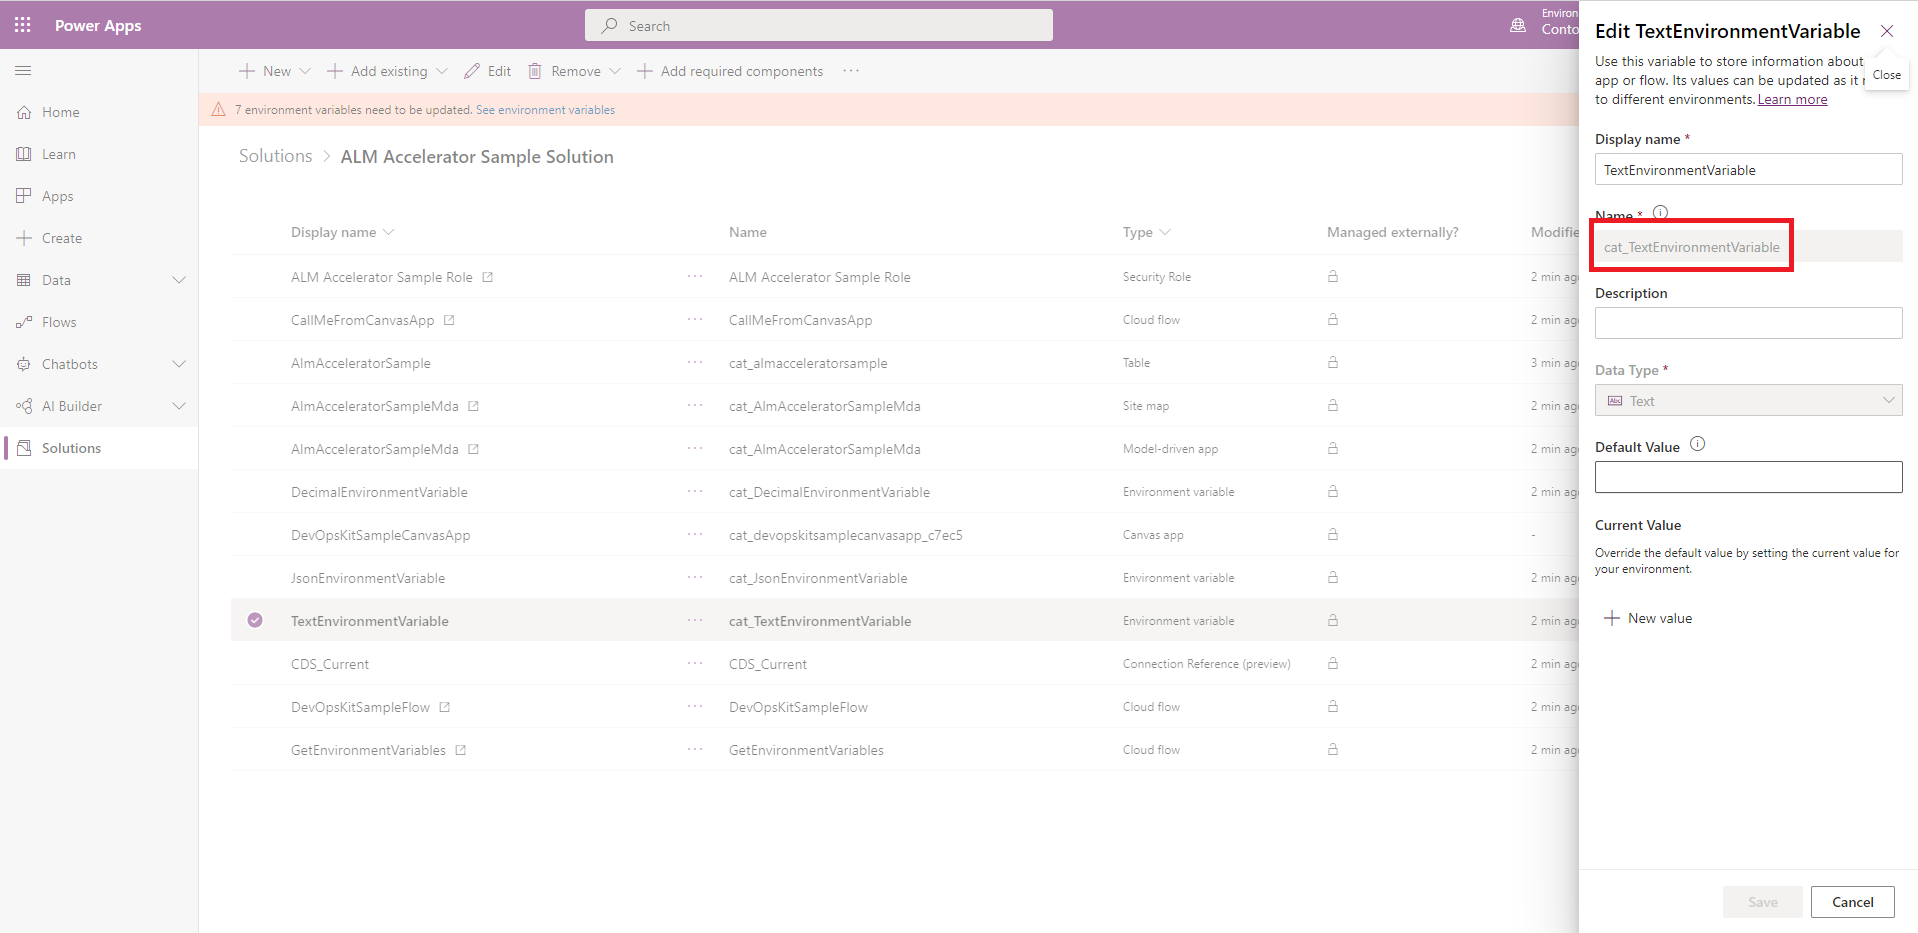Open the Learn more link

click(x=1792, y=99)
